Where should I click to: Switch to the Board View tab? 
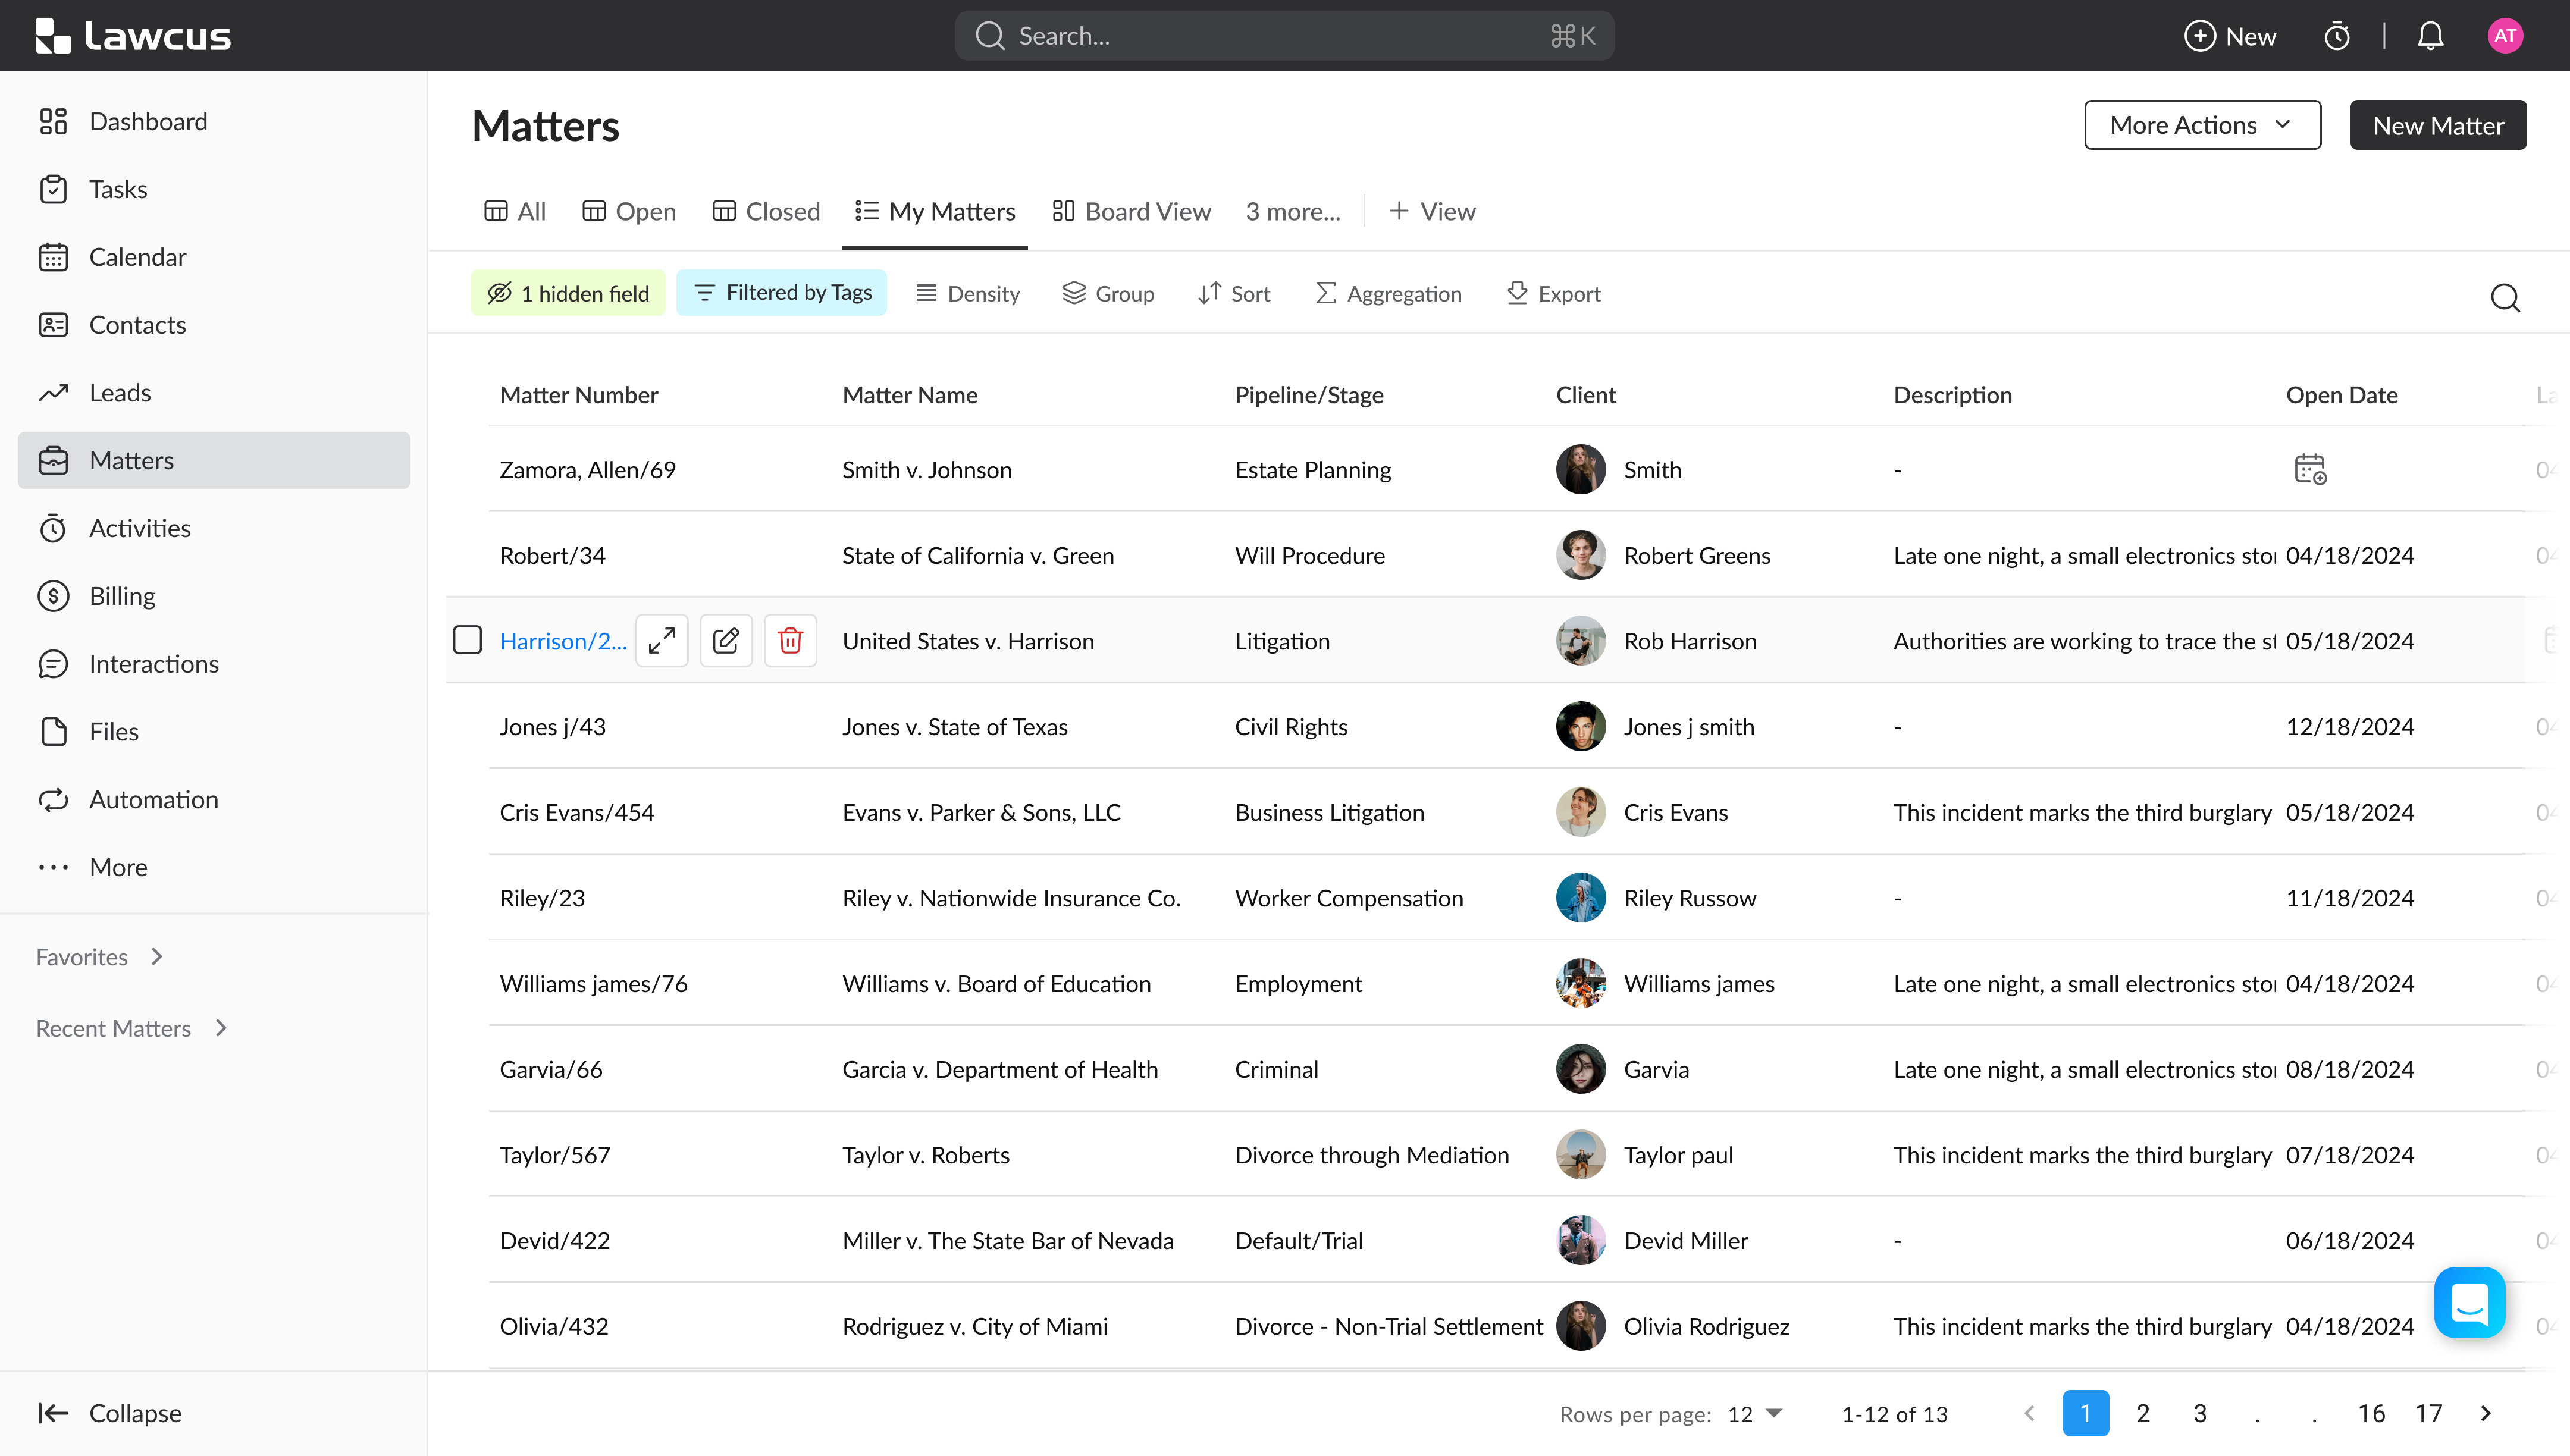pos(1131,211)
